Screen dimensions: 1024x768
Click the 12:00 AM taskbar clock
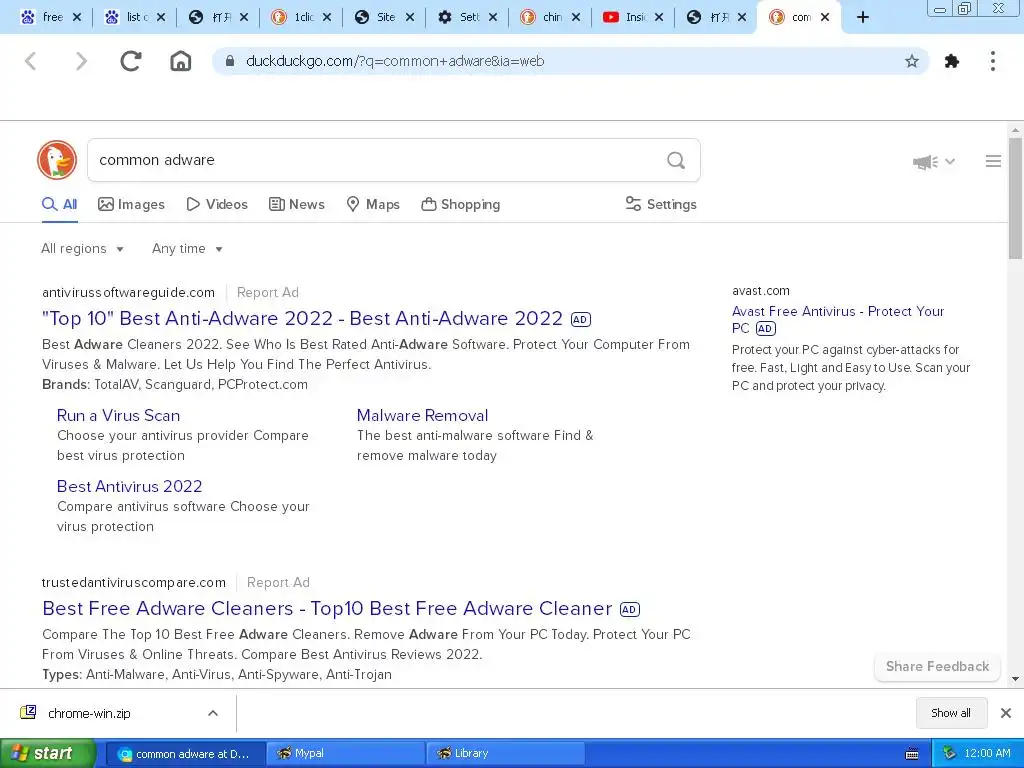coord(987,754)
